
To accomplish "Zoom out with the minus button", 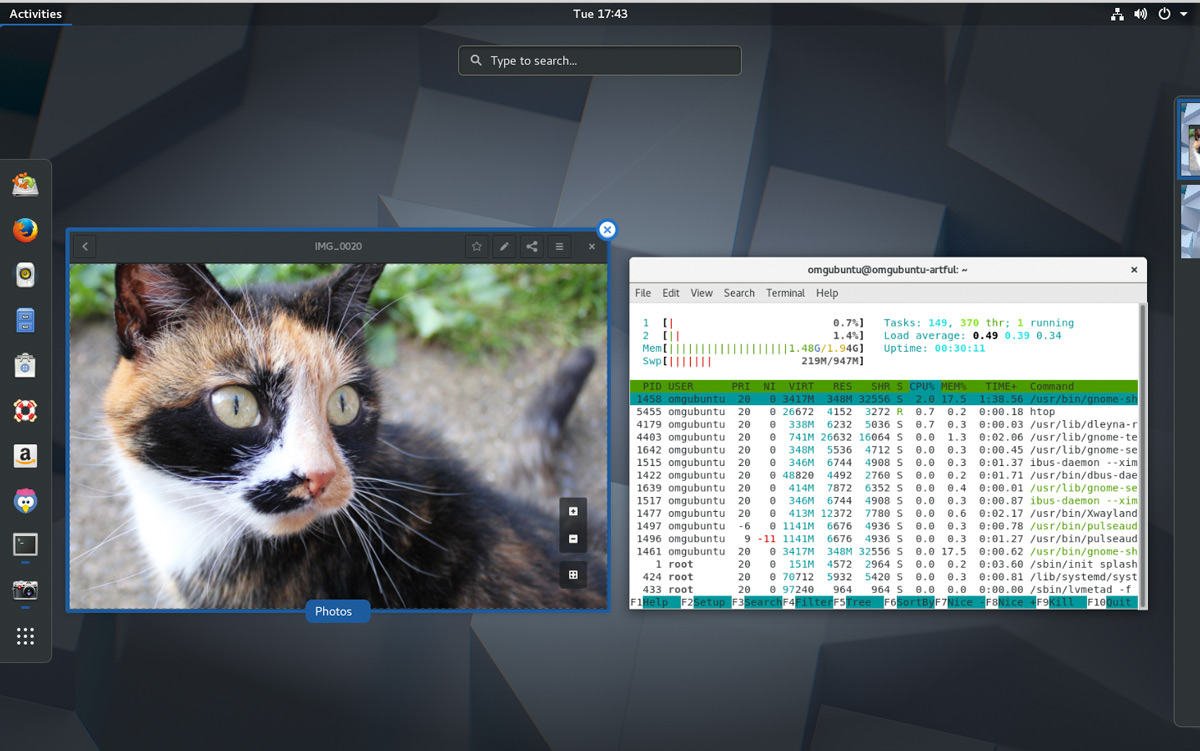I will tap(573, 539).
